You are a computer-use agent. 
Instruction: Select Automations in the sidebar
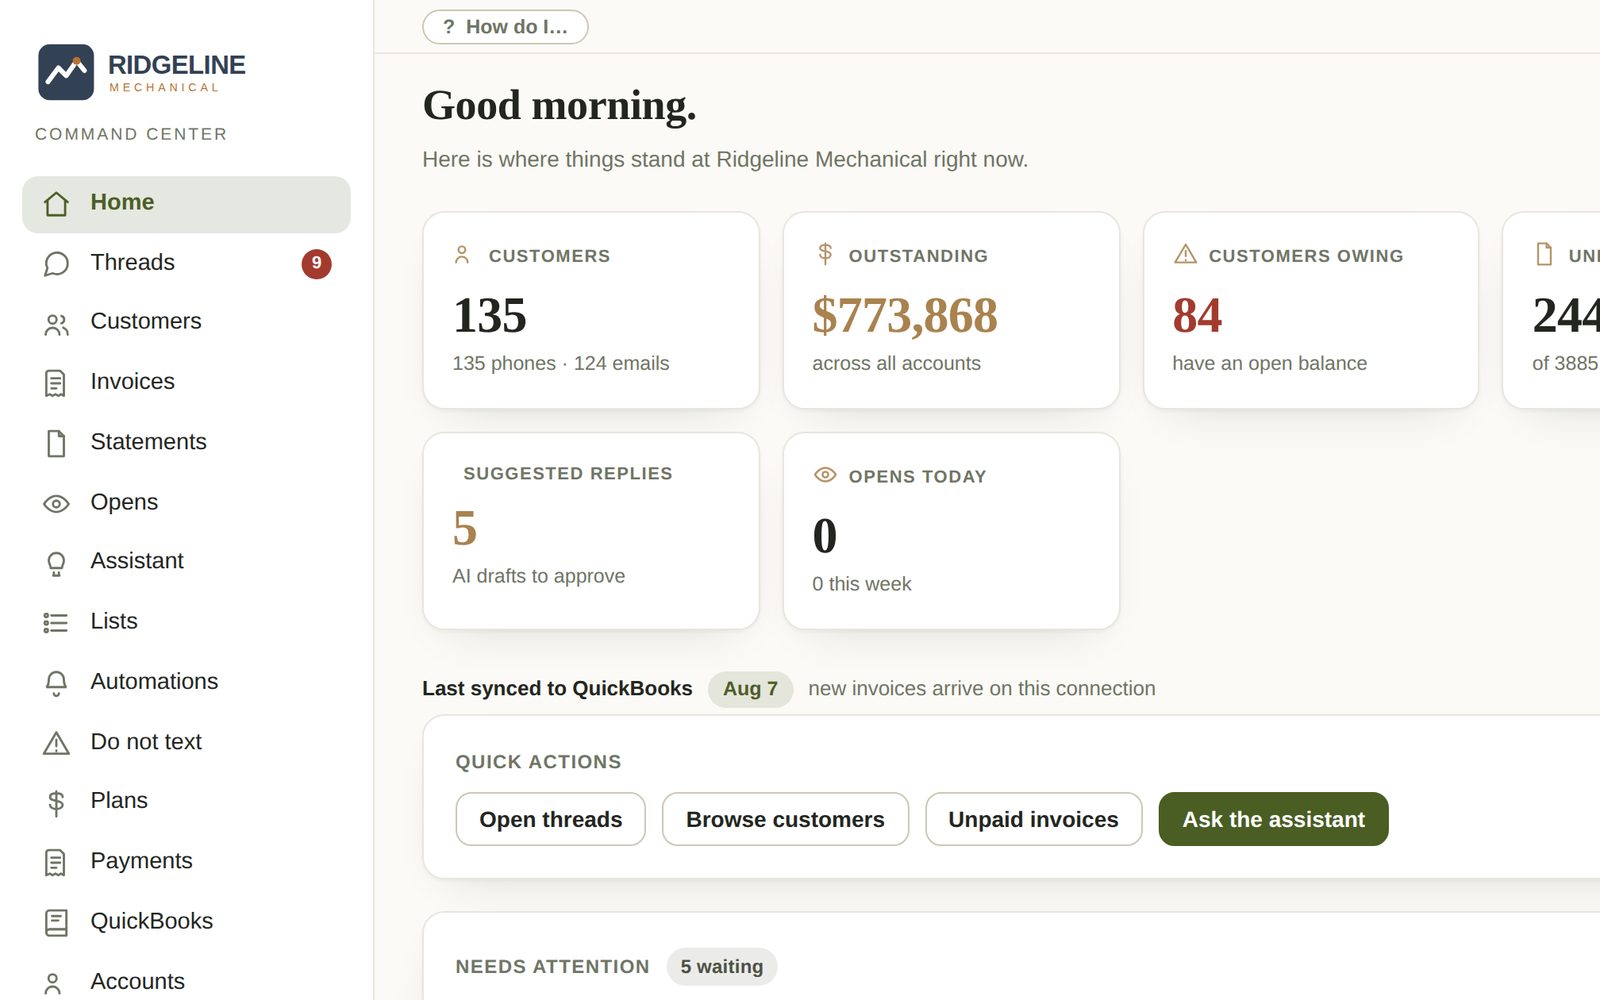pyautogui.click(x=186, y=682)
